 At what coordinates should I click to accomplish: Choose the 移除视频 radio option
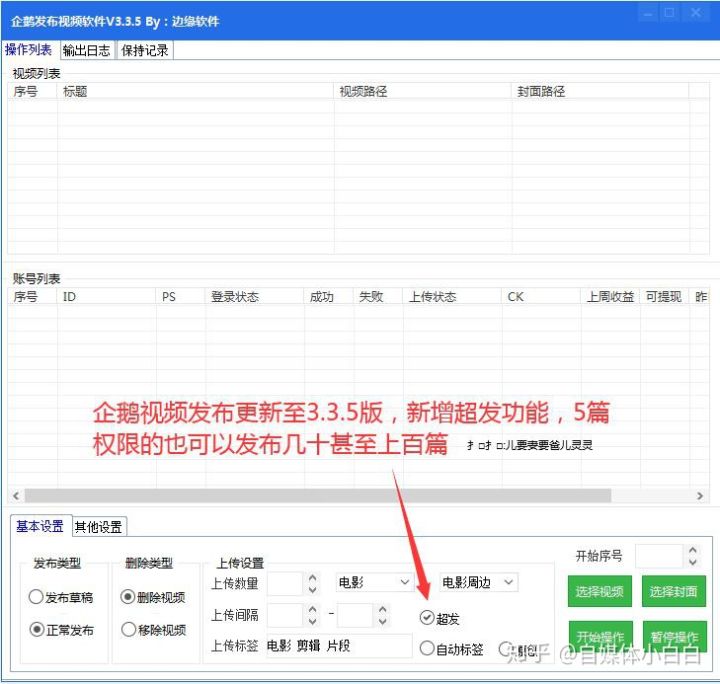[153, 629]
